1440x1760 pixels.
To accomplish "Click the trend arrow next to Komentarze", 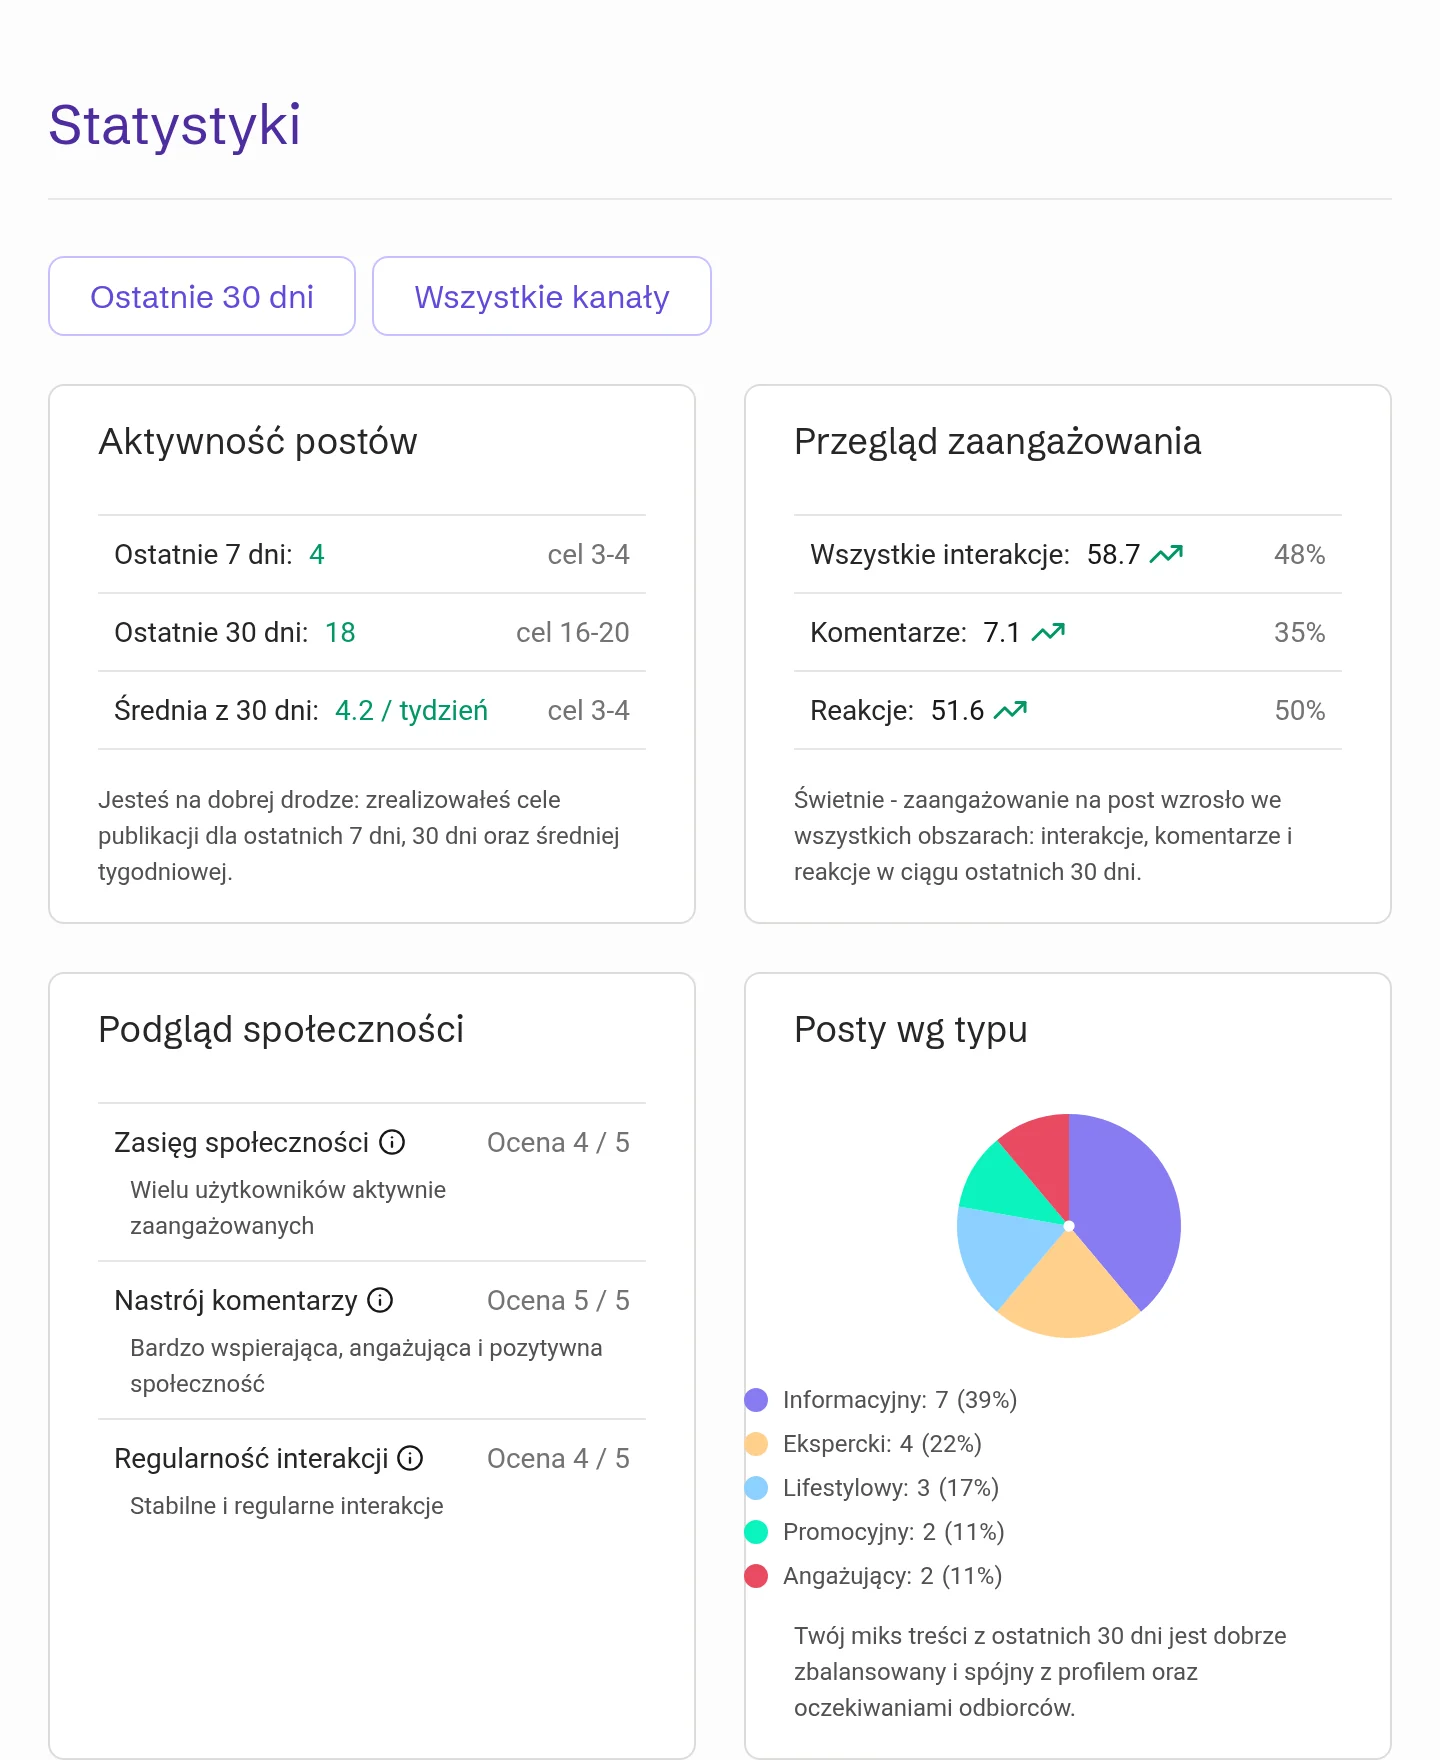I will pos(1048,632).
